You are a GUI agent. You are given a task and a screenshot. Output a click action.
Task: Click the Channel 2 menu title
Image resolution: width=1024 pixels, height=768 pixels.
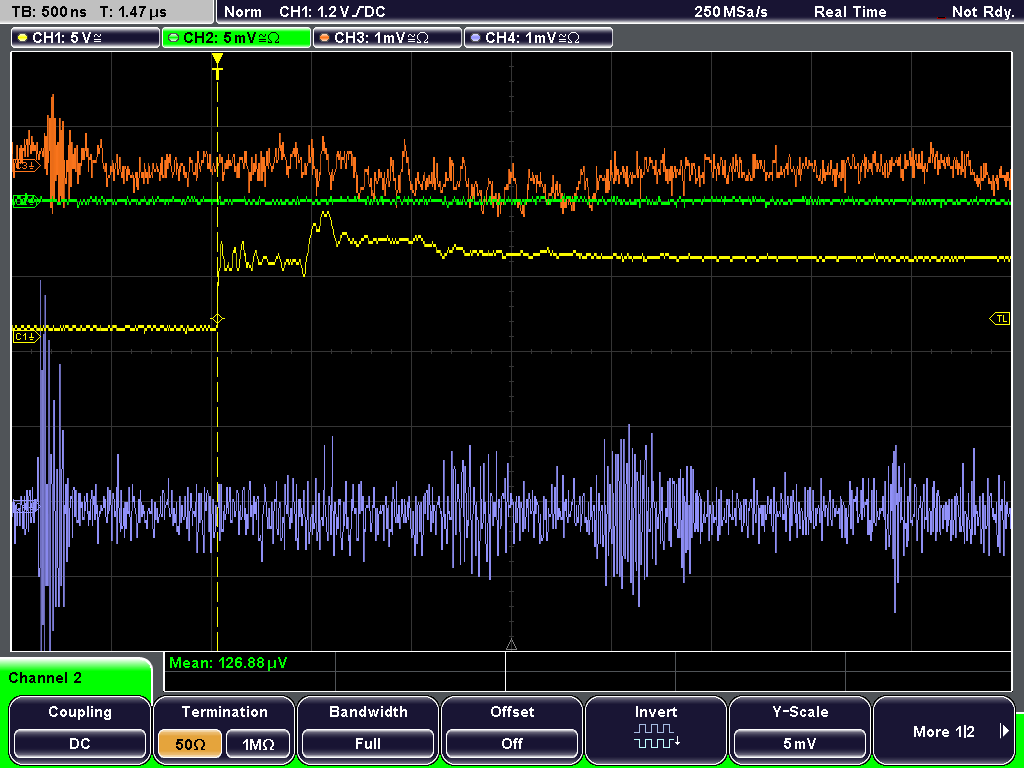pos(45,678)
